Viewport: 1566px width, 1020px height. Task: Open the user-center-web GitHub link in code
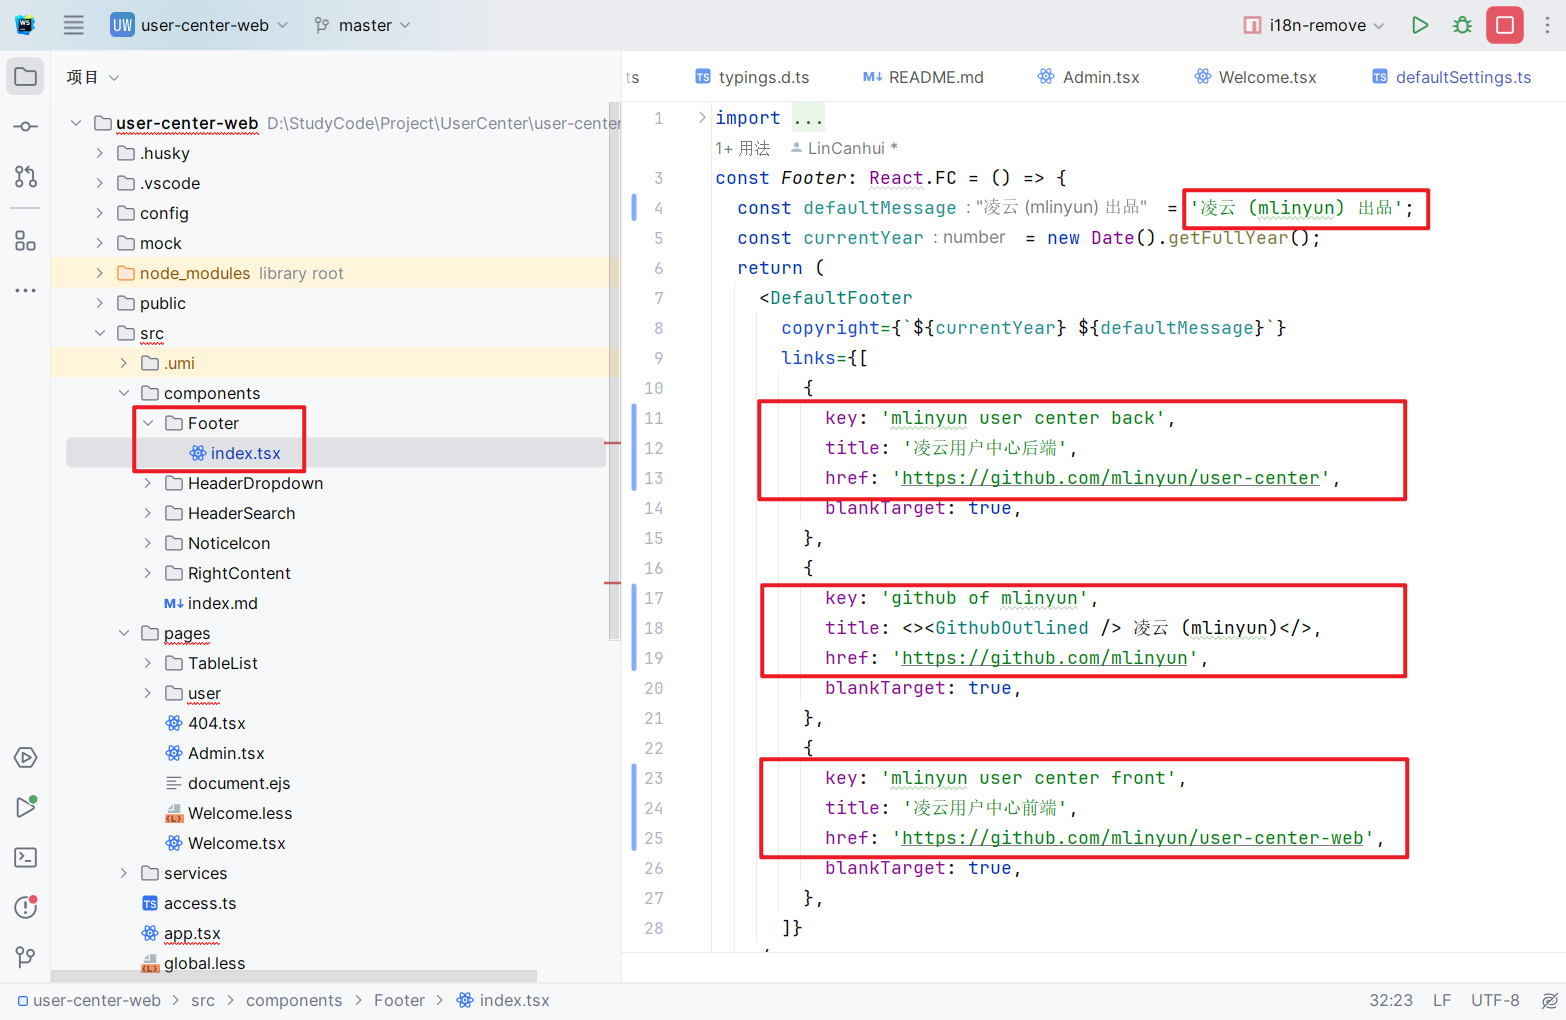[1132, 838]
